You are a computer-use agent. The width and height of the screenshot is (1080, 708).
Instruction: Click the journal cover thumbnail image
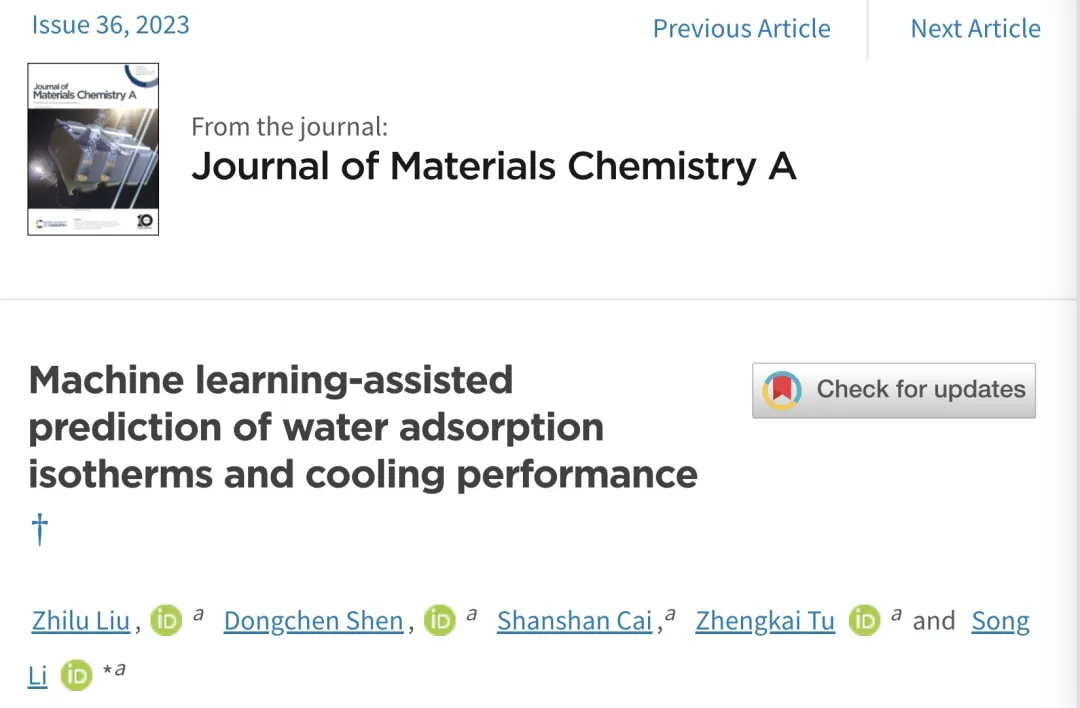pyautogui.click(x=93, y=149)
